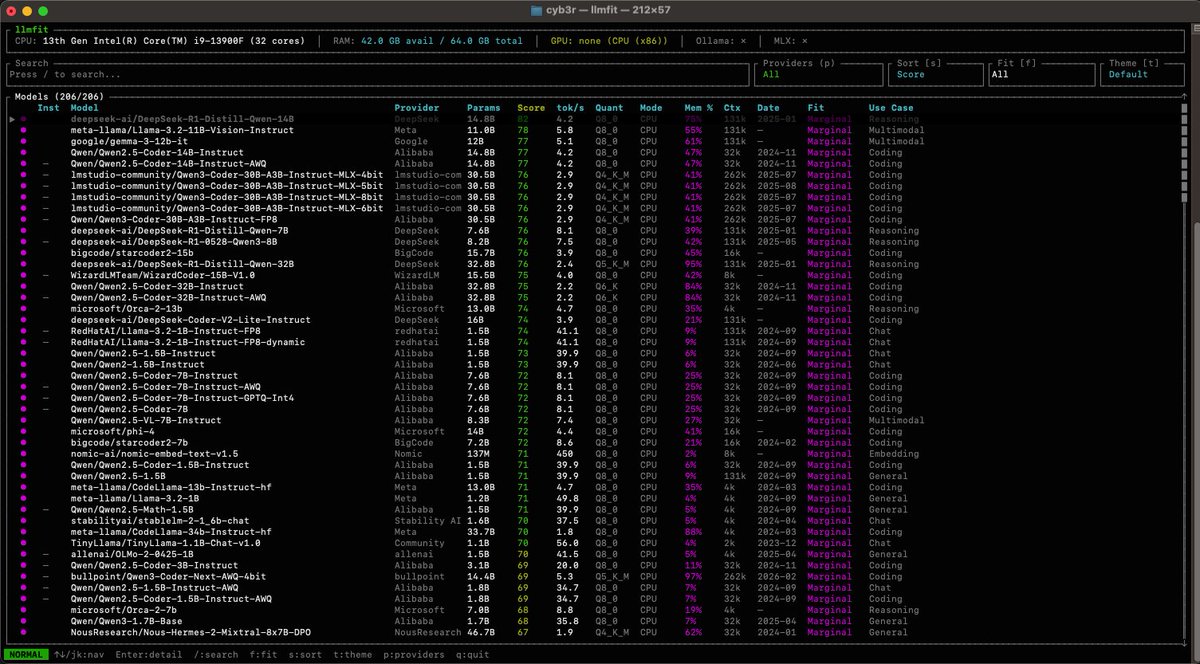This screenshot has height=664, width=1200.
Task: Click the yellow minimize window button
Action: (28, 10)
